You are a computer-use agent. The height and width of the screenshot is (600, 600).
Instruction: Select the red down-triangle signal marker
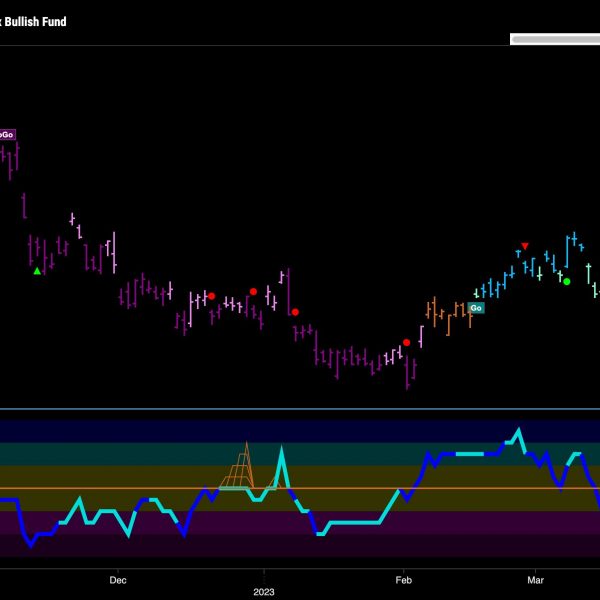pyautogui.click(x=525, y=246)
